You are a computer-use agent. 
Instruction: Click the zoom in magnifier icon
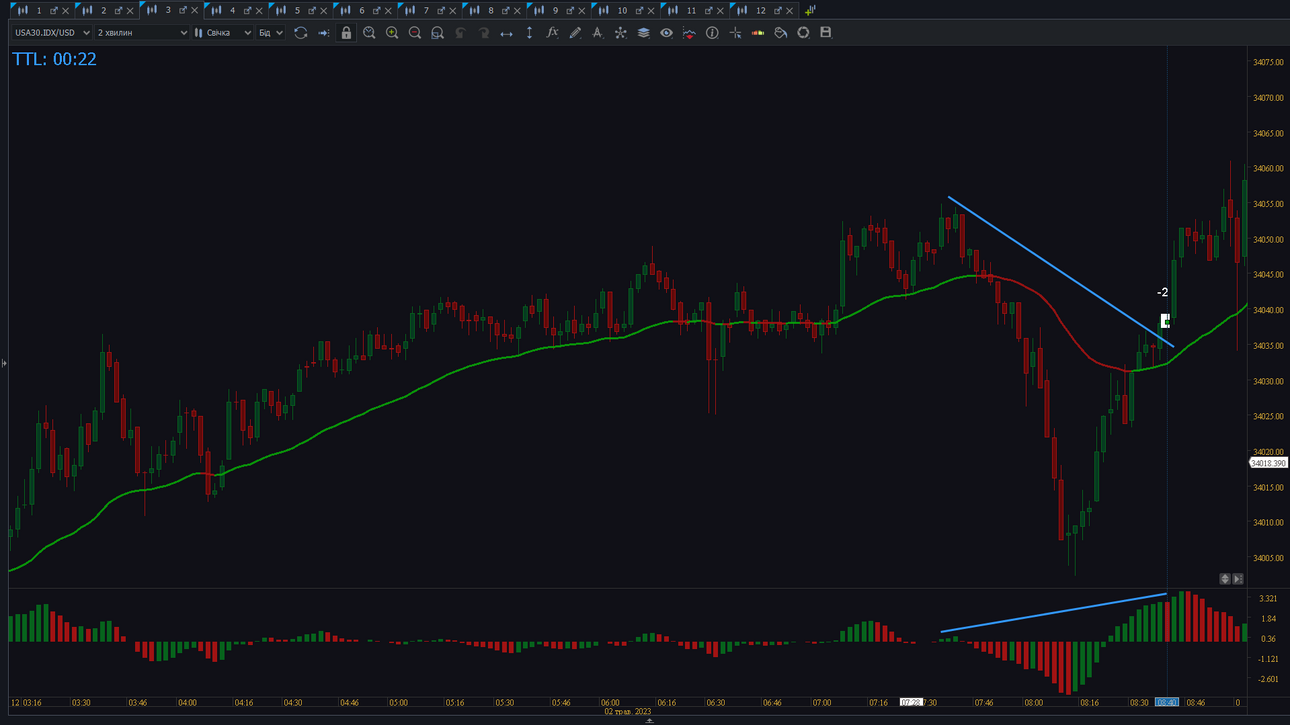coord(392,33)
